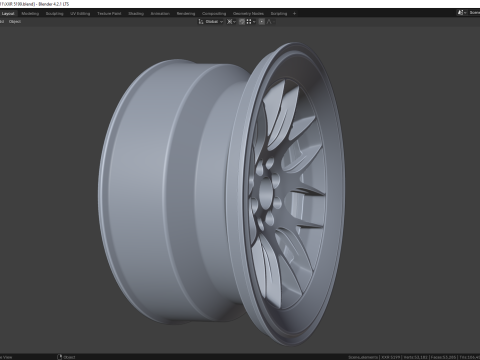Open the Sculpting workspace tab

(x=54, y=14)
